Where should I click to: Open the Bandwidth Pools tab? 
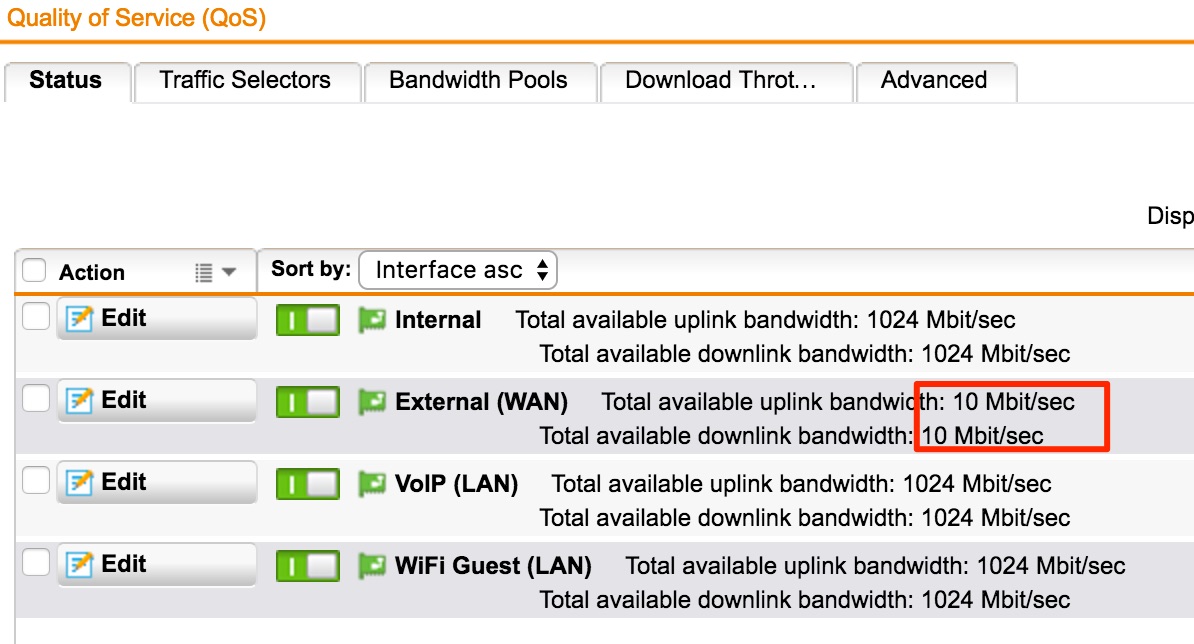[x=480, y=81]
